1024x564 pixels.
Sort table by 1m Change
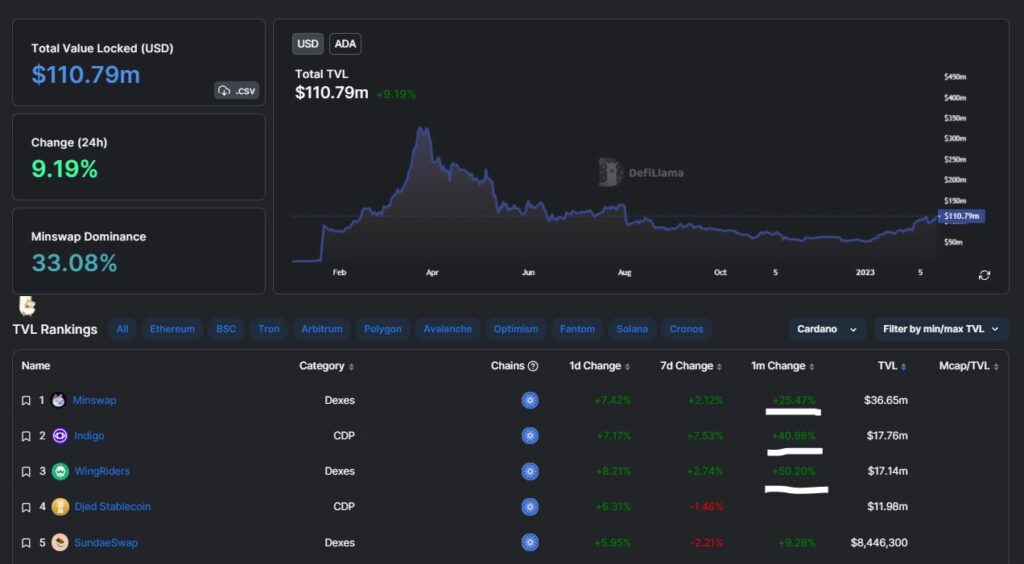(x=782, y=366)
